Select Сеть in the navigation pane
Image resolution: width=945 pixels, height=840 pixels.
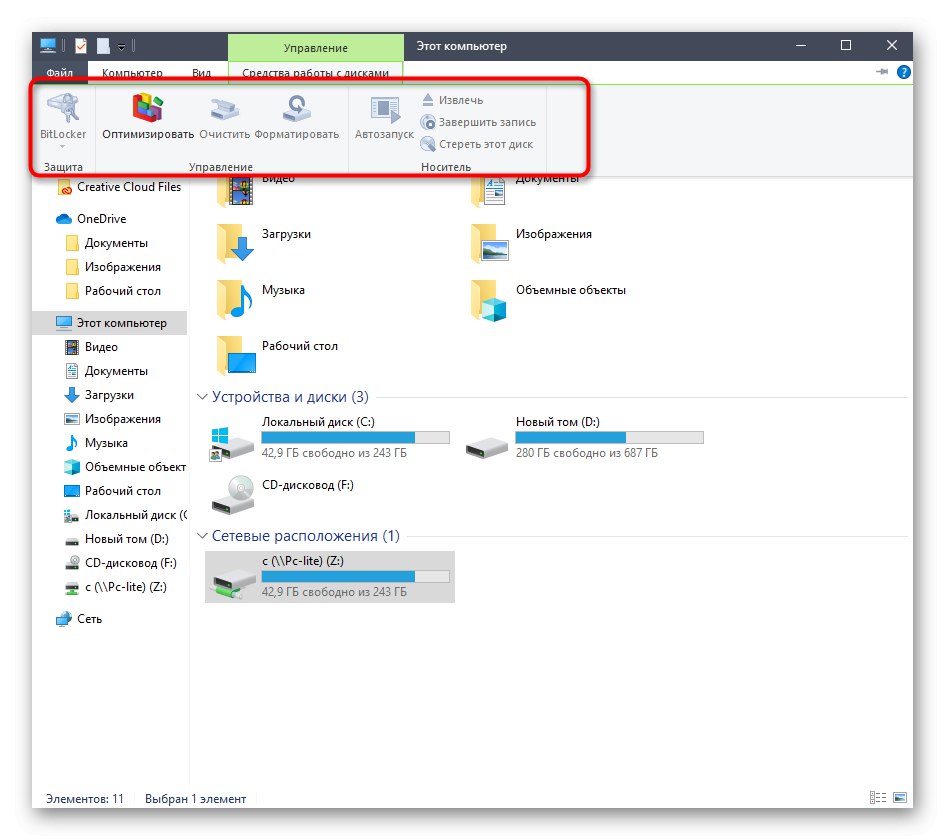tap(79, 619)
